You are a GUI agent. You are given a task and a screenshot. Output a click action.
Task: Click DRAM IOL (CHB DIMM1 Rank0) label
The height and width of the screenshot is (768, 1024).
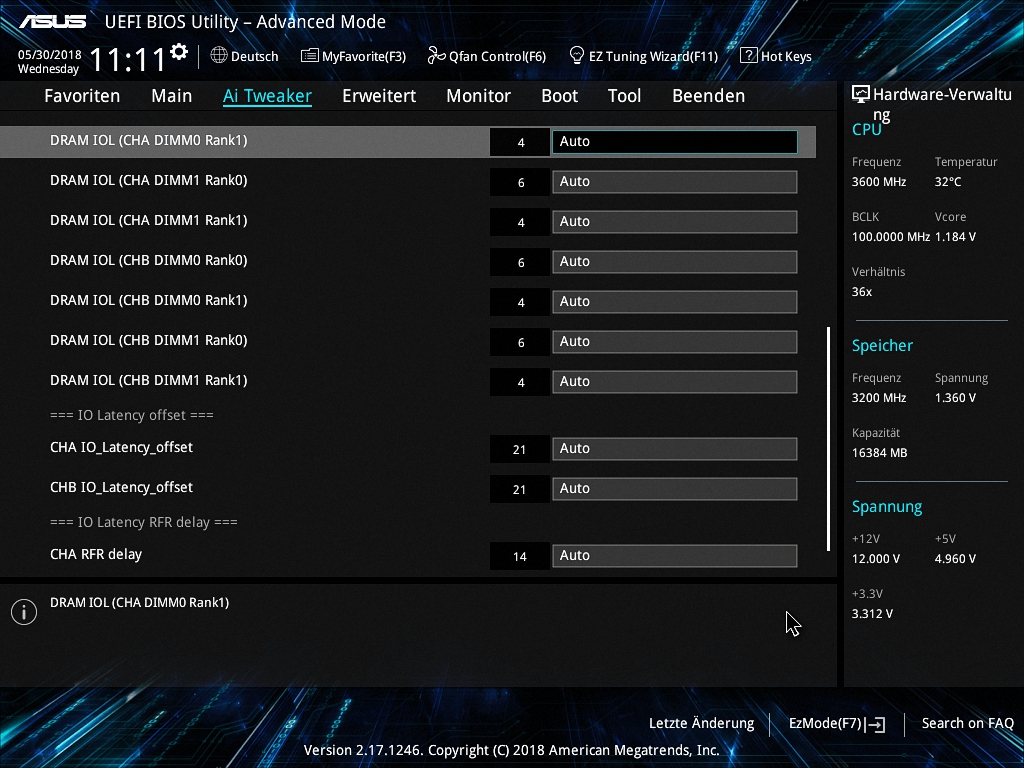149,340
